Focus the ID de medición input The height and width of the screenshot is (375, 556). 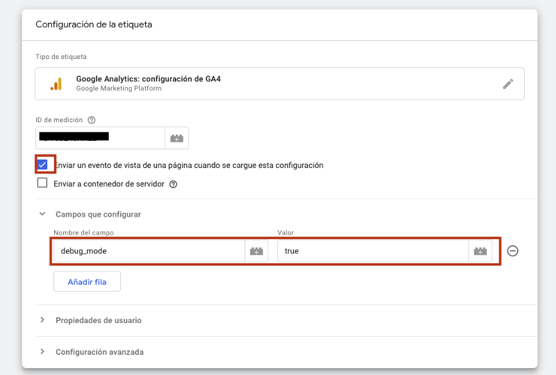(x=100, y=138)
